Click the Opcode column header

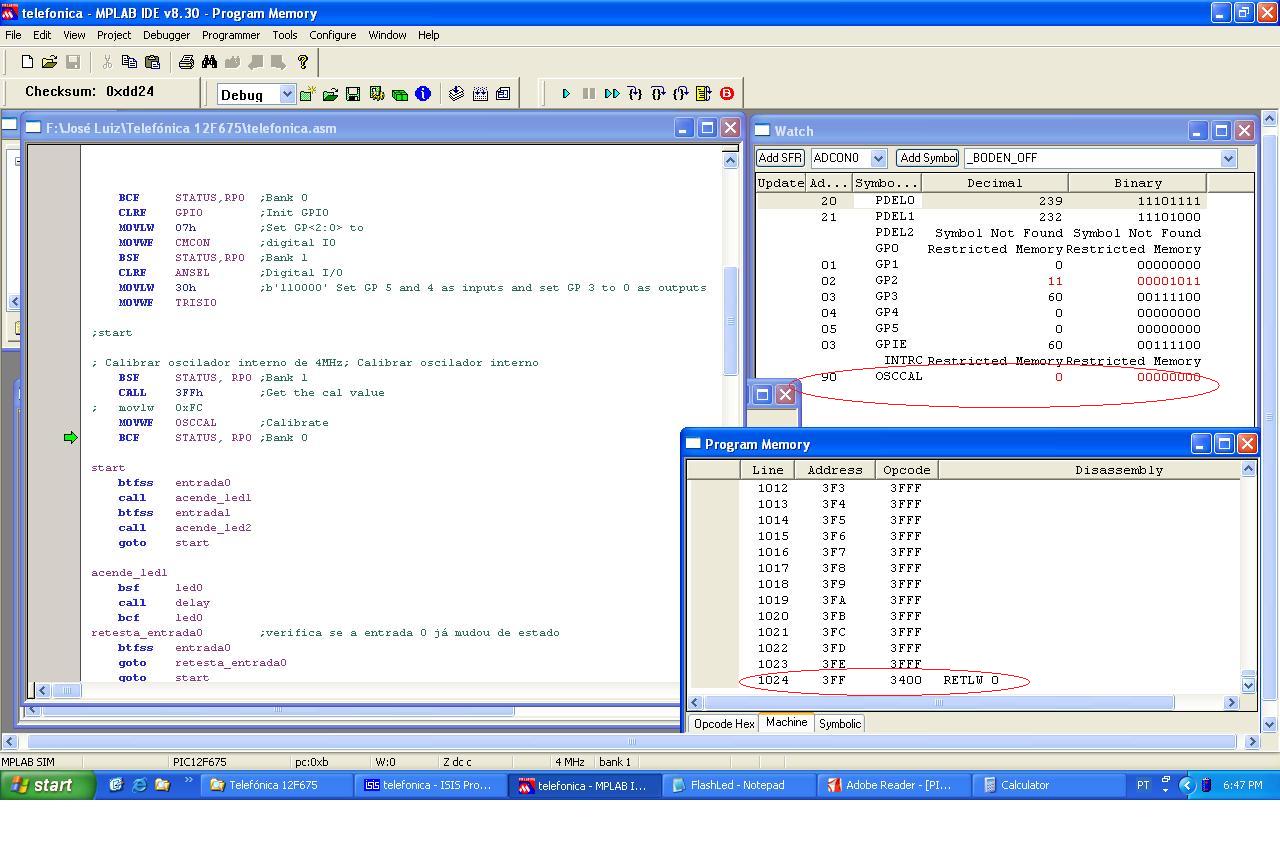click(906, 469)
